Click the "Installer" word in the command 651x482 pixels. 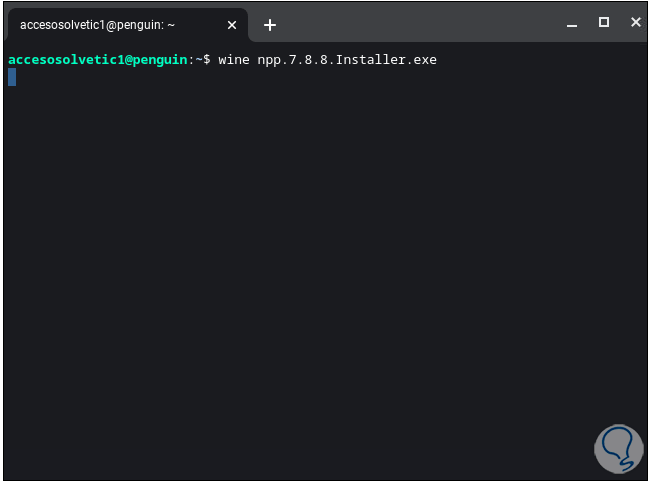pyautogui.click(x=371, y=60)
